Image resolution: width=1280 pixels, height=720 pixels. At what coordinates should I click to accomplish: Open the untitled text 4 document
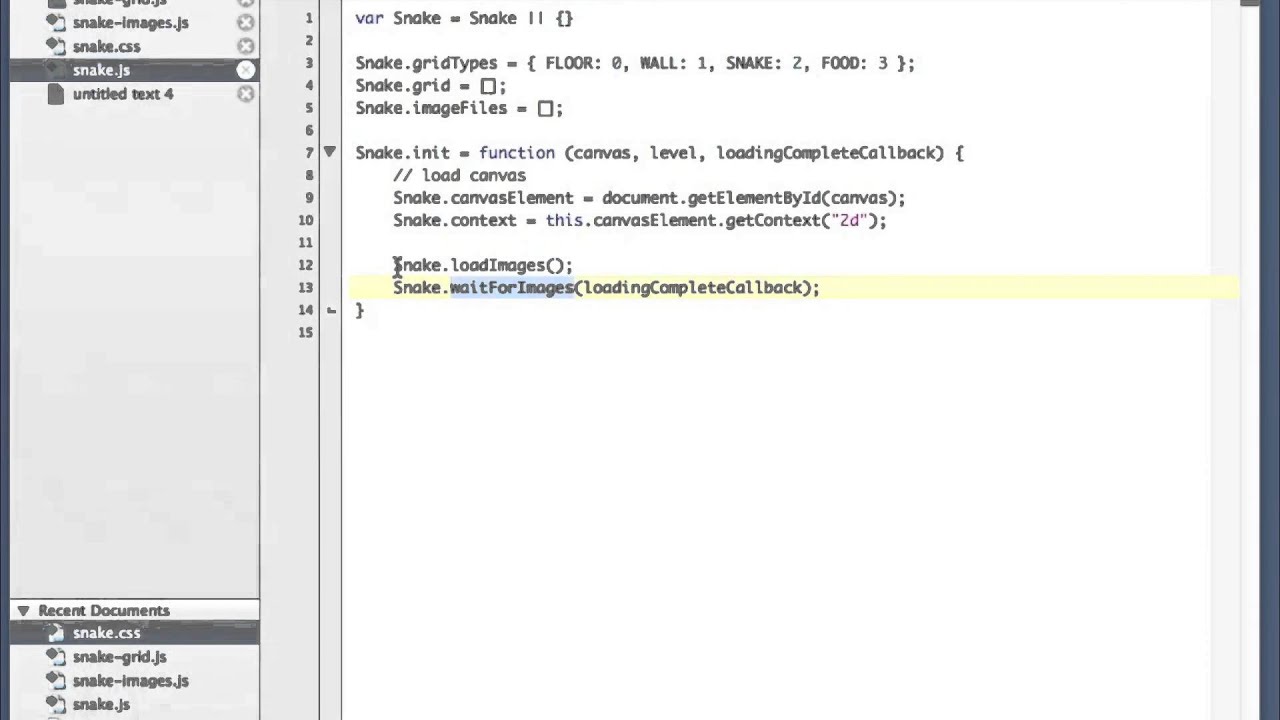[x=122, y=94]
